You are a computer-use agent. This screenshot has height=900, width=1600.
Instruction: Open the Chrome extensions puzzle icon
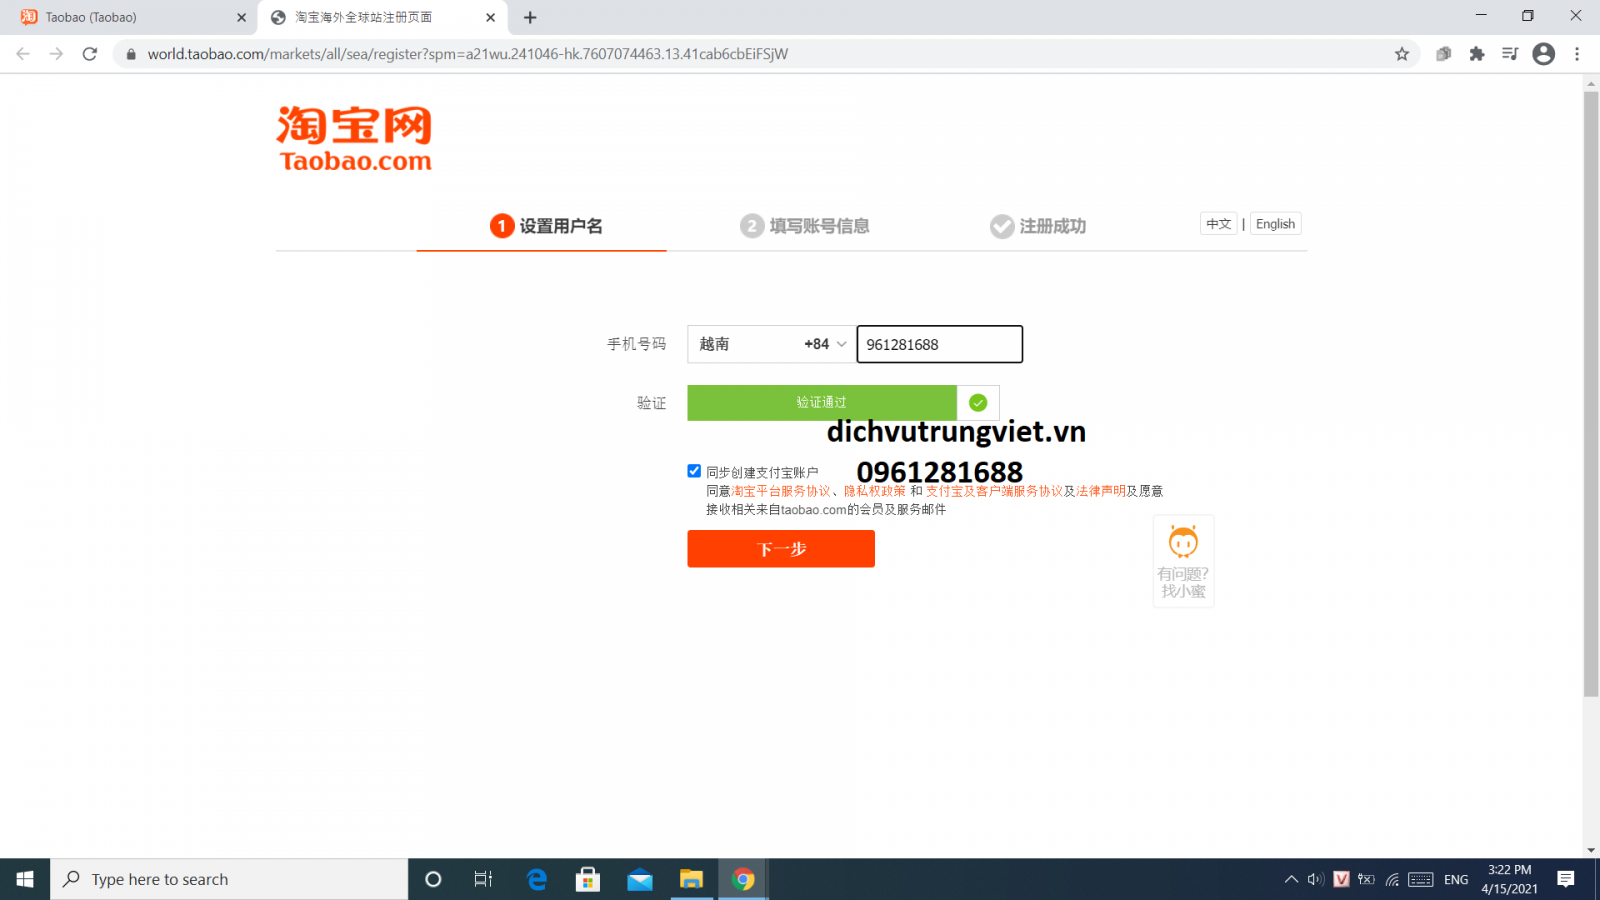1477,54
